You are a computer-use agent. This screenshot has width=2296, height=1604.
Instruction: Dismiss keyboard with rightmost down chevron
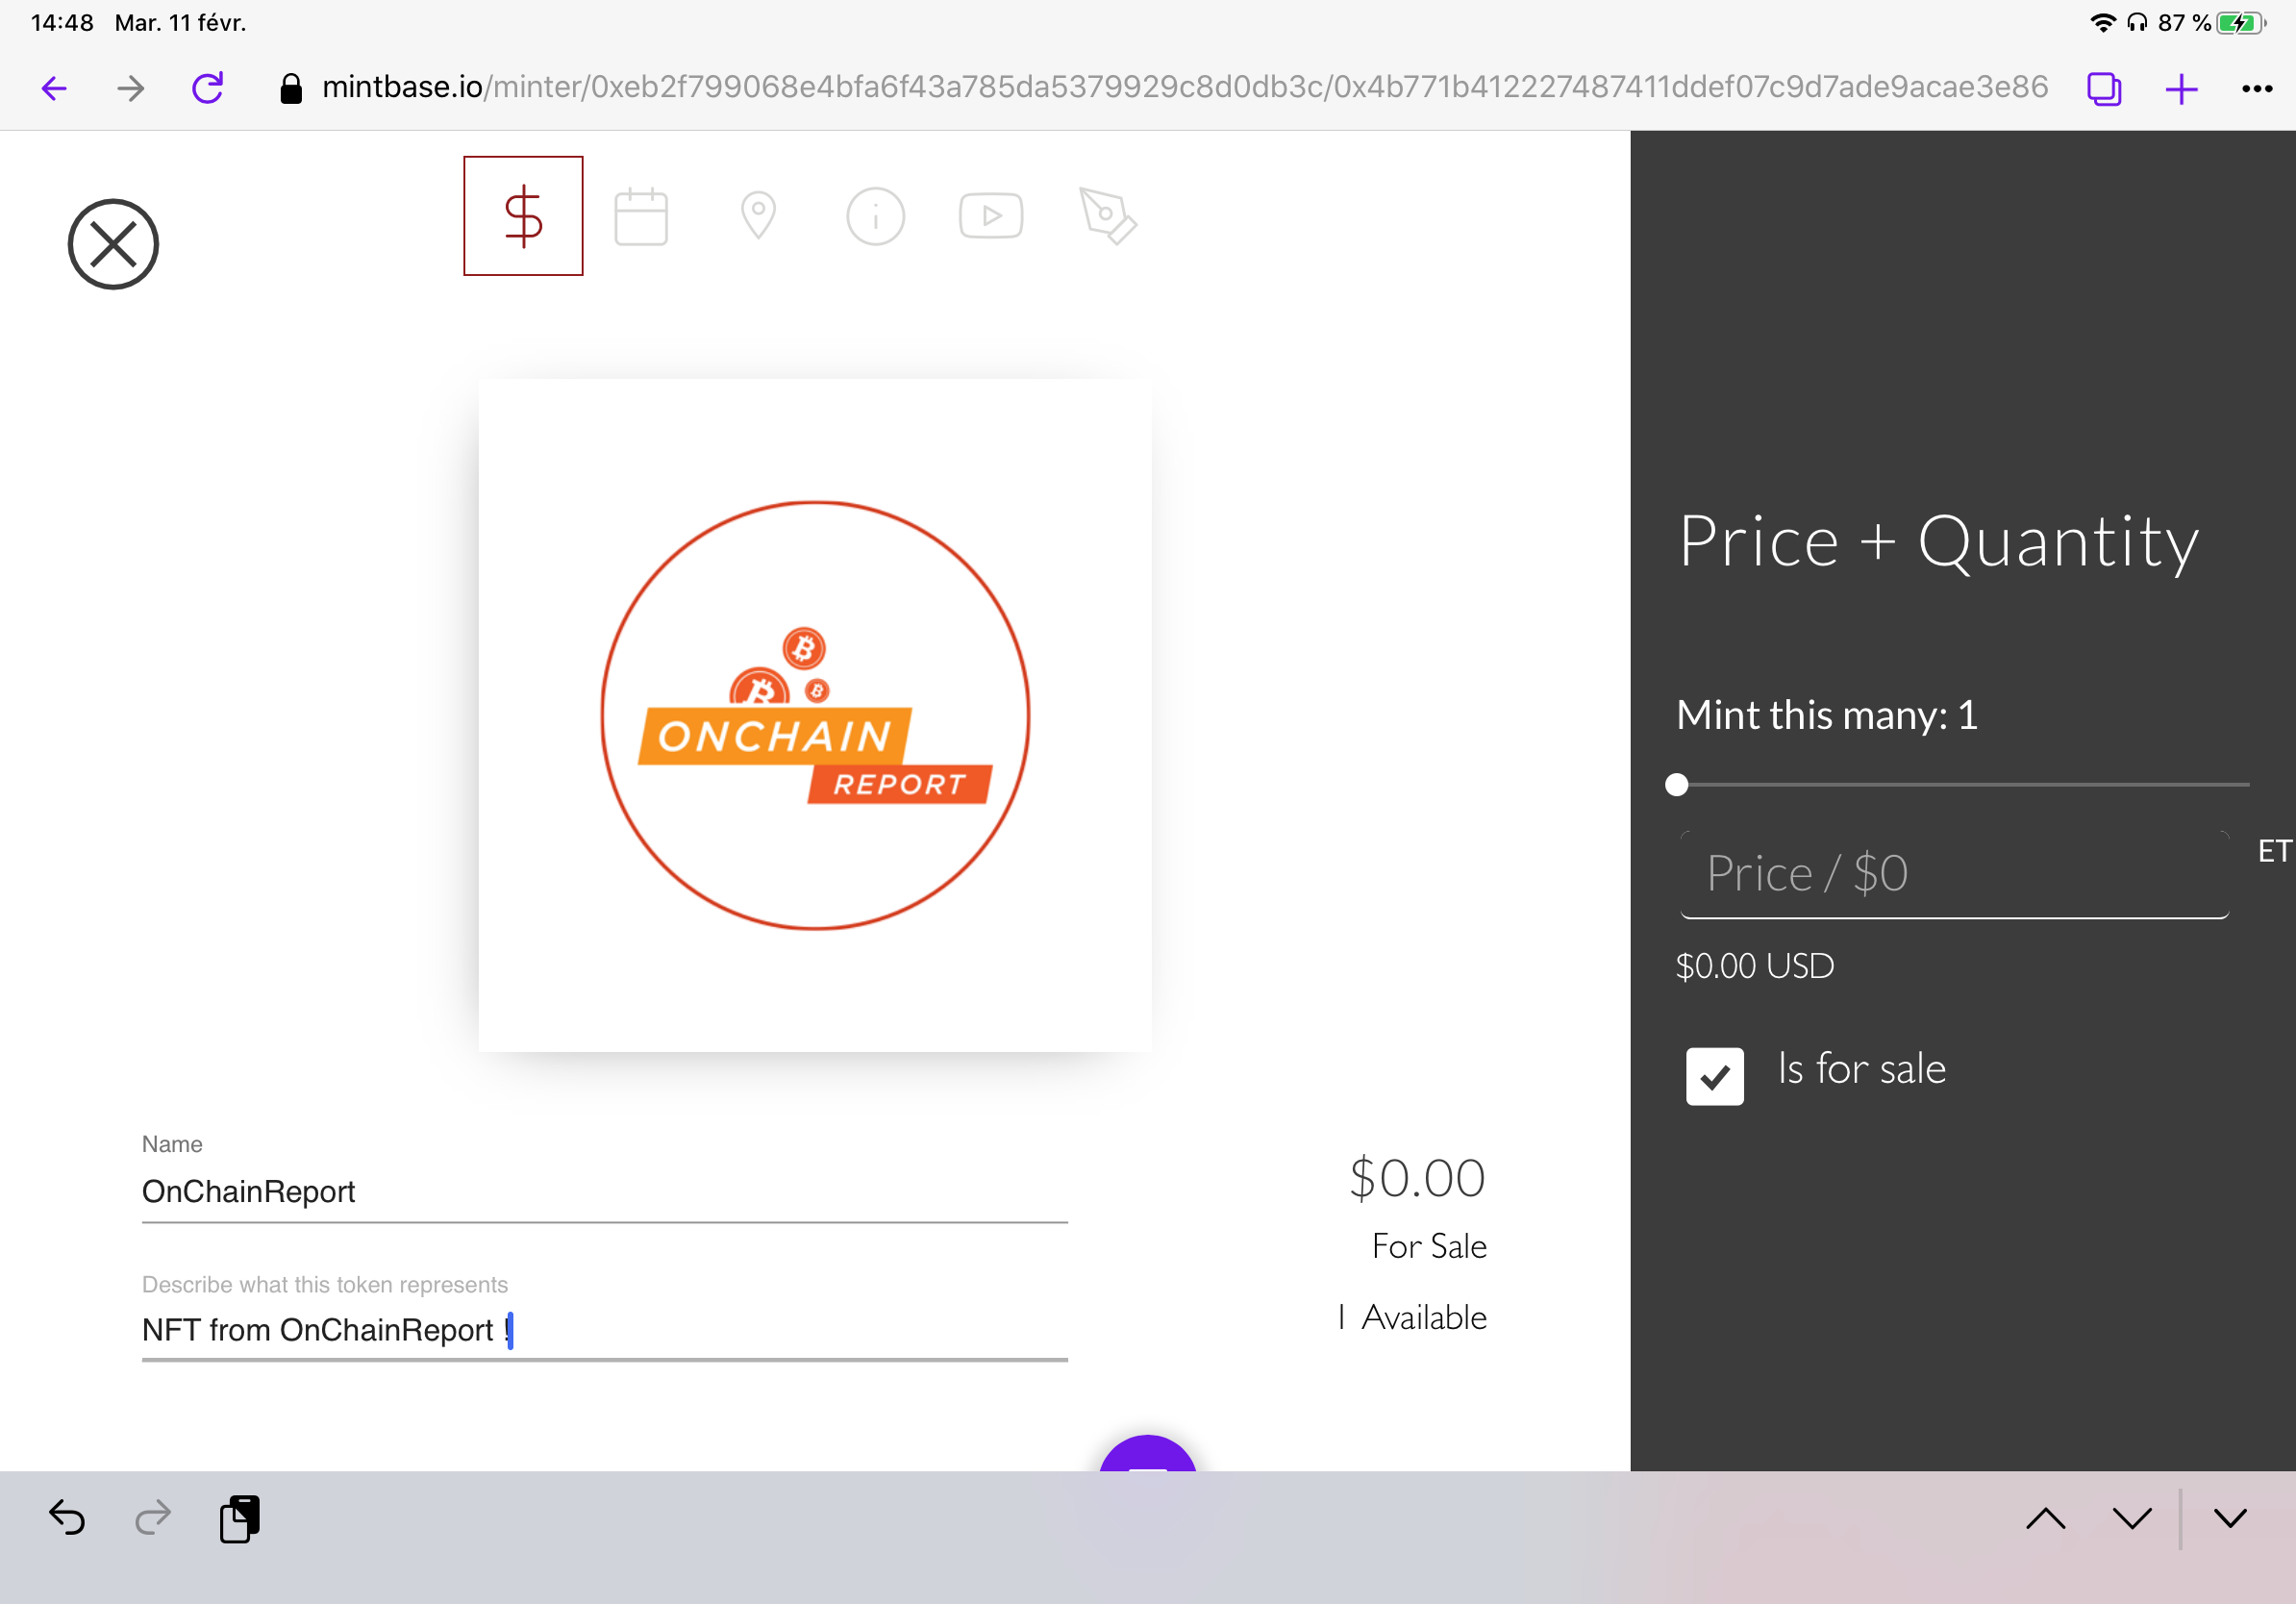[x=2230, y=1519]
